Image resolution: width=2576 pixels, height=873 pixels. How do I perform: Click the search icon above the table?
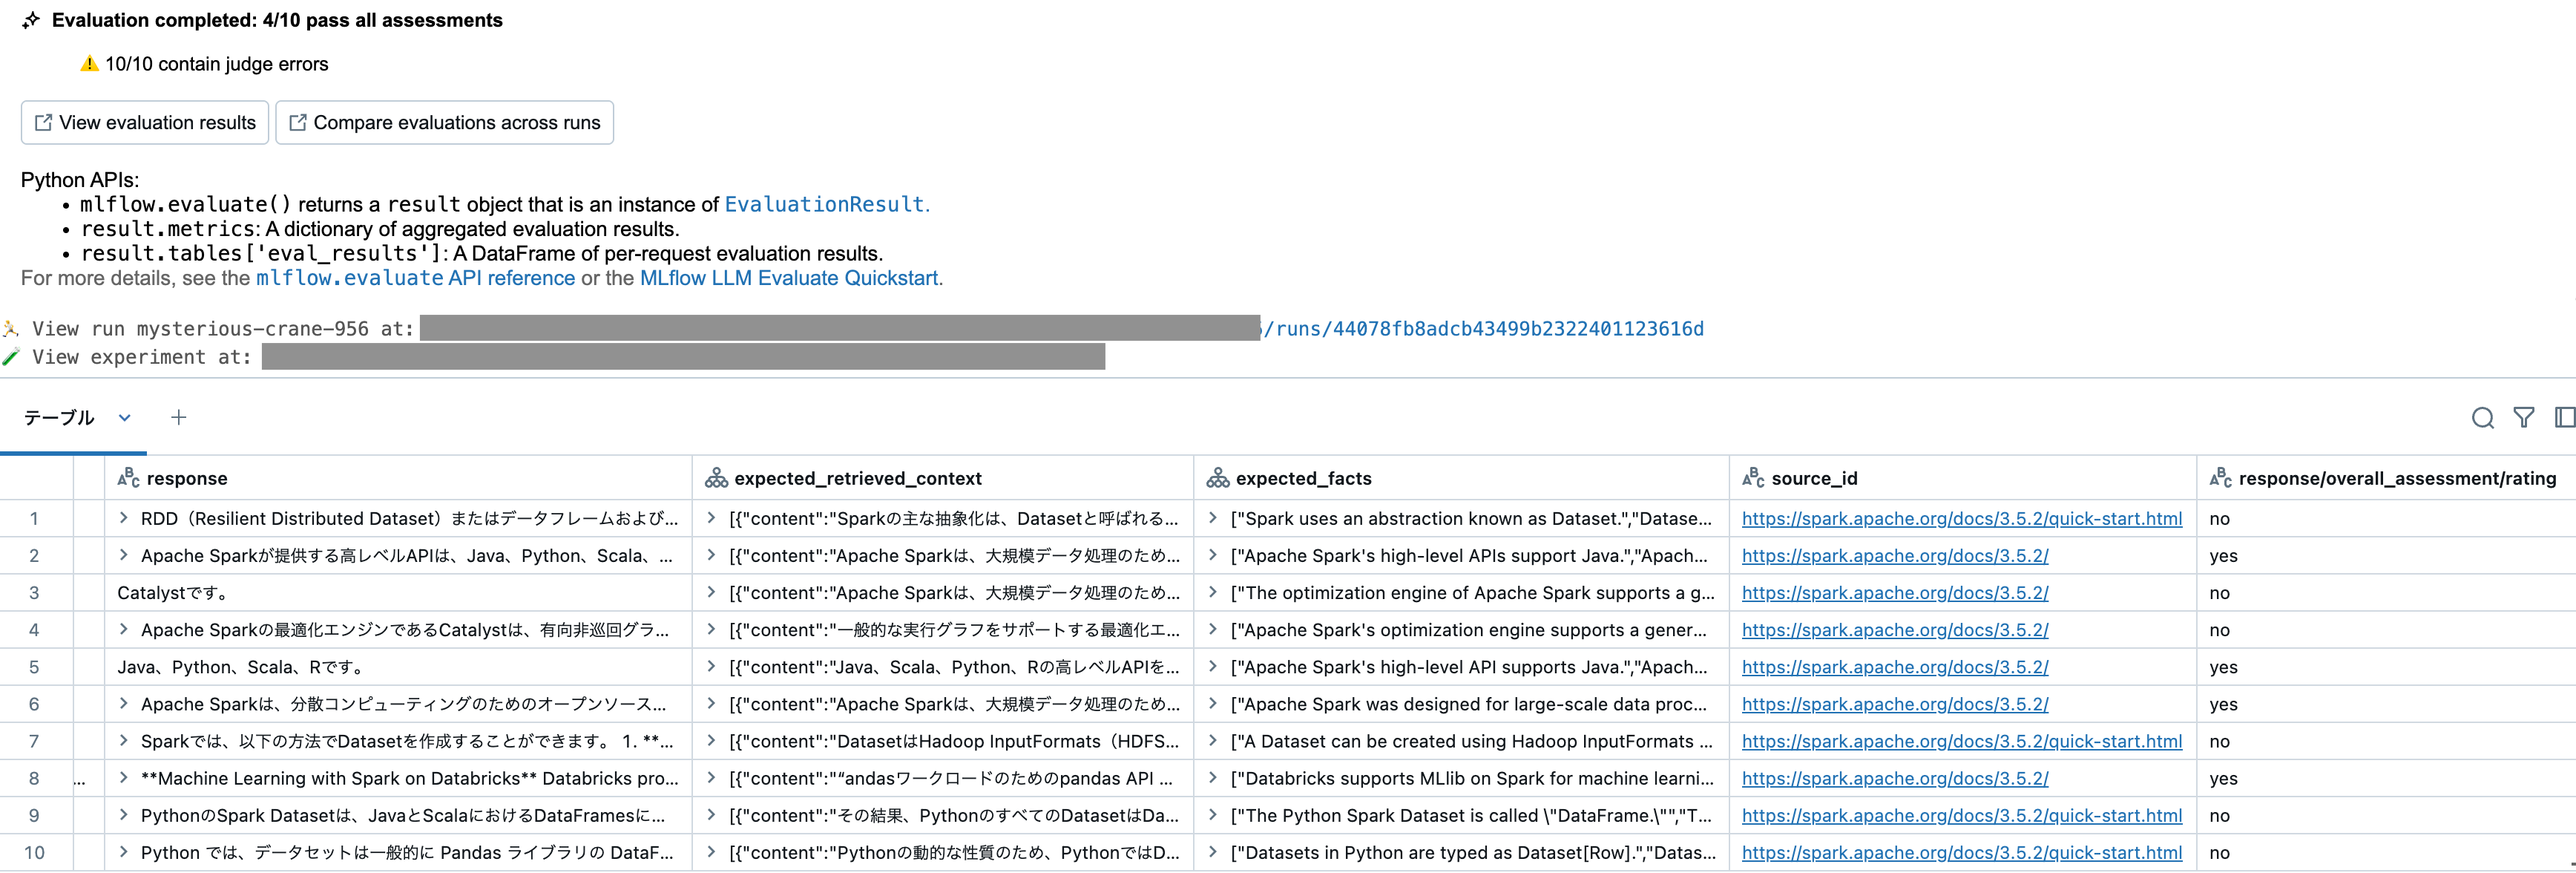tap(2483, 418)
